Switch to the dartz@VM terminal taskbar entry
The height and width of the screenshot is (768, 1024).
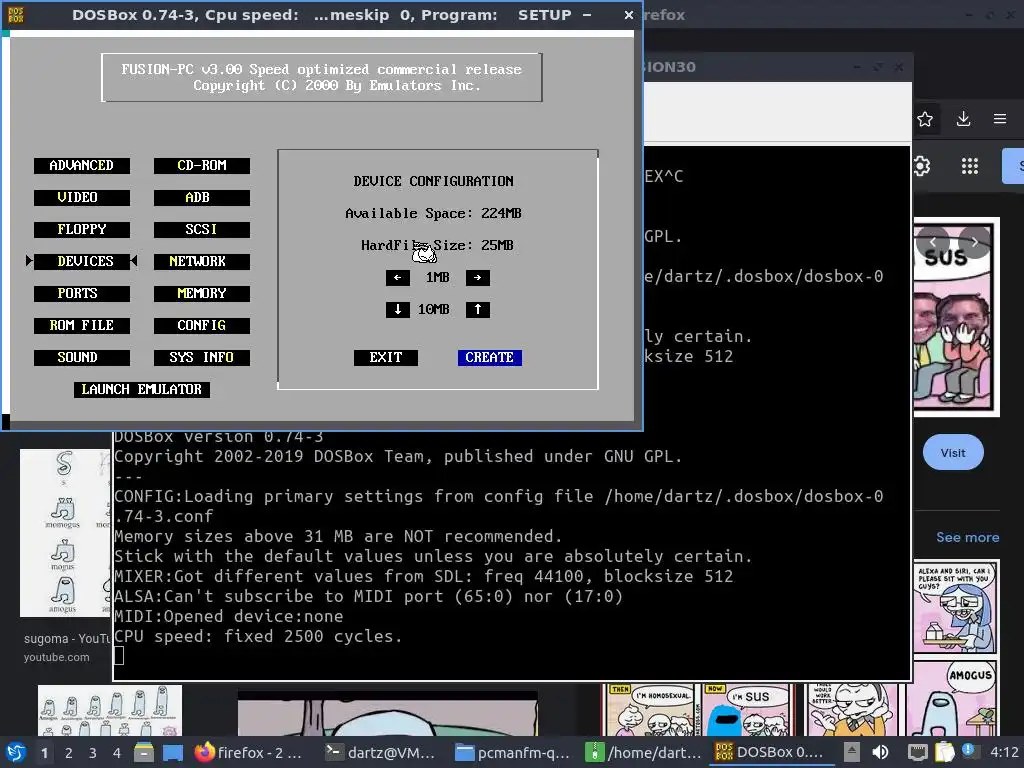[381, 753]
